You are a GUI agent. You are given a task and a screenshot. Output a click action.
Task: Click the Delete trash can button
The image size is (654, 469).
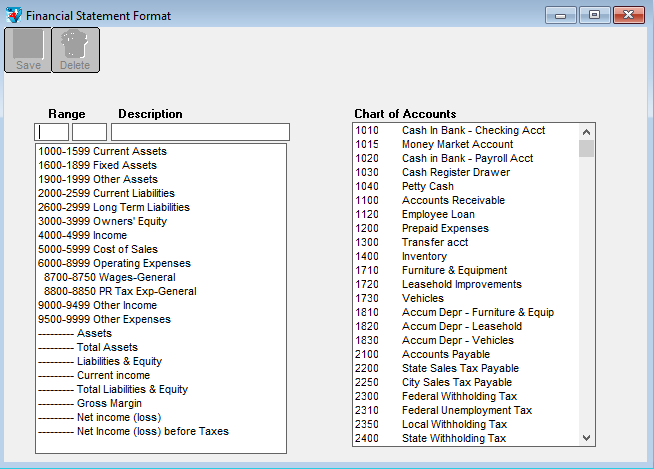click(x=75, y=49)
